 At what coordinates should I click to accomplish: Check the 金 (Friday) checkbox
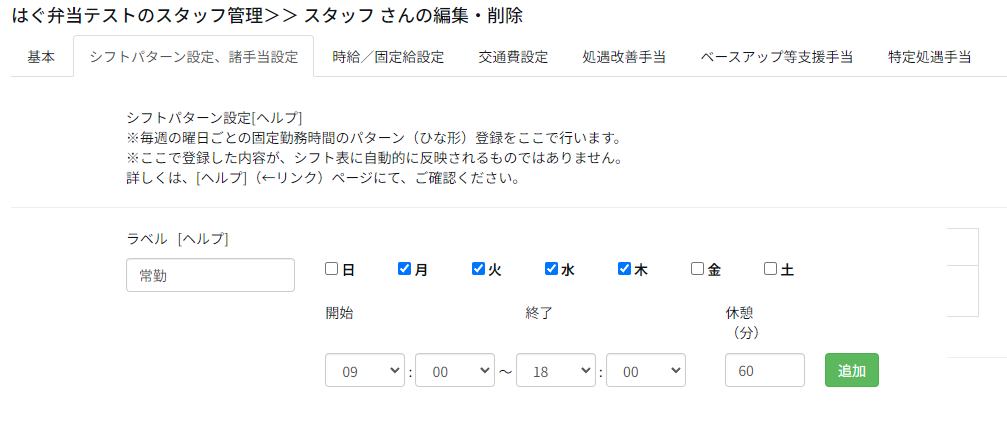698,269
